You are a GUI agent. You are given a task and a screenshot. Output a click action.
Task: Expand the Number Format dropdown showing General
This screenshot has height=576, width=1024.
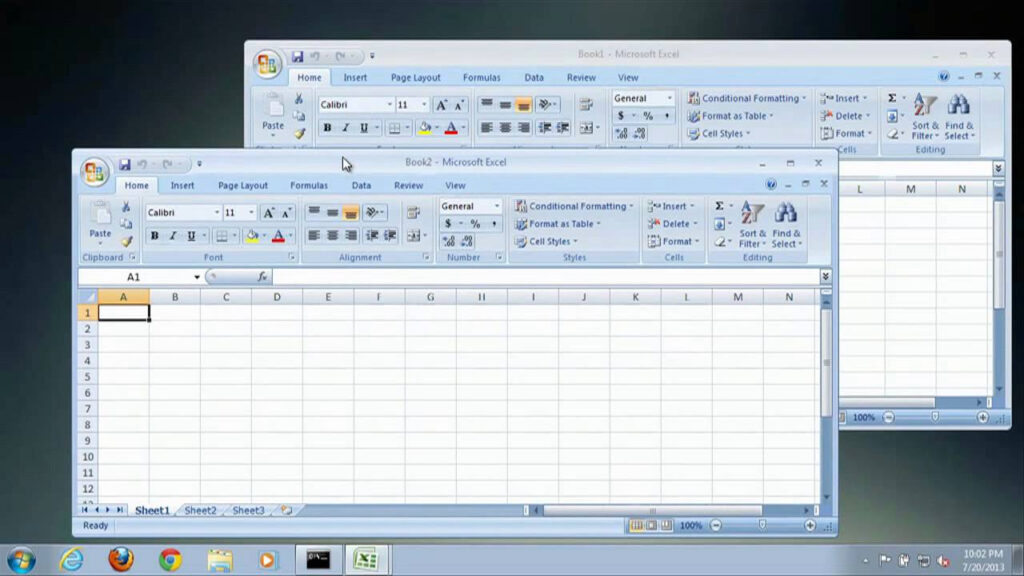tap(496, 205)
